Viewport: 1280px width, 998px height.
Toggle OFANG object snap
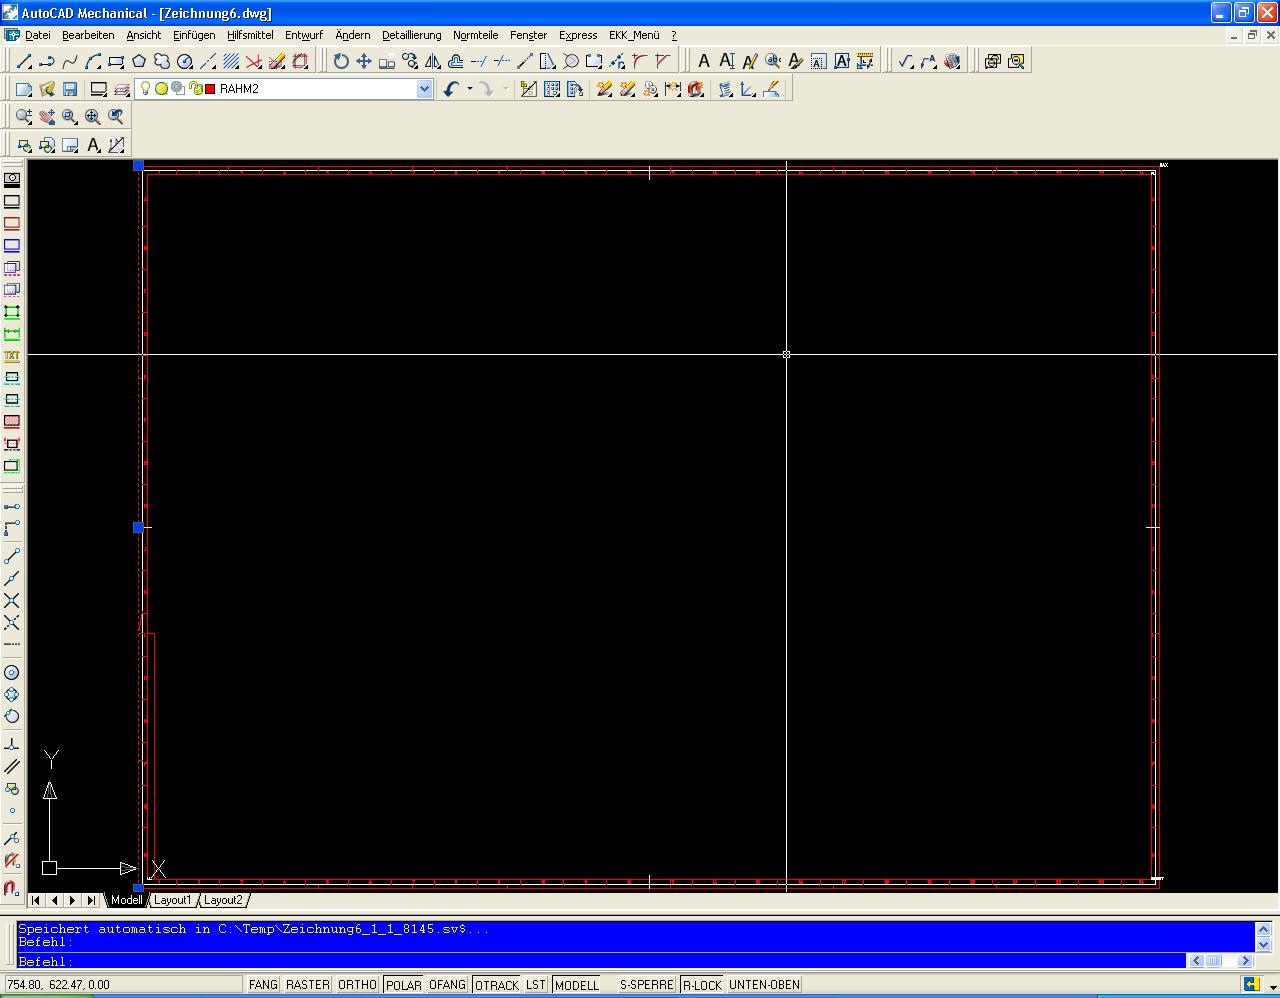tap(448, 985)
